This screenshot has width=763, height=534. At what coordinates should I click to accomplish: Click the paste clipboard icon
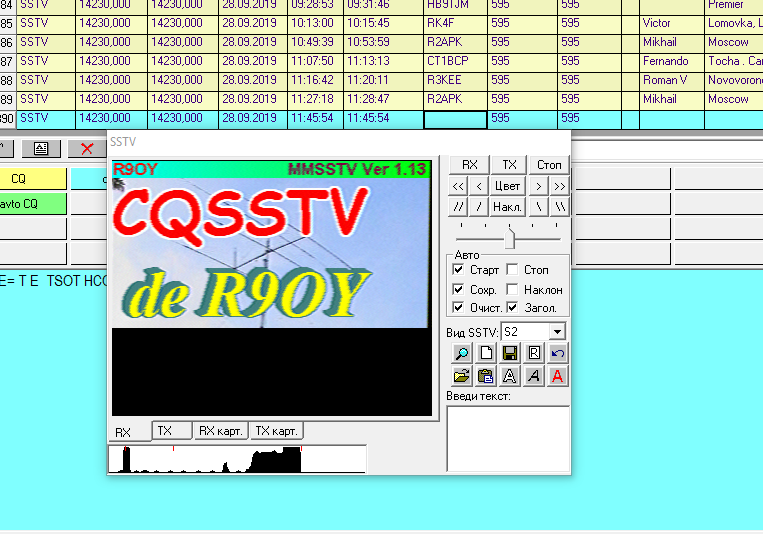[485, 376]
